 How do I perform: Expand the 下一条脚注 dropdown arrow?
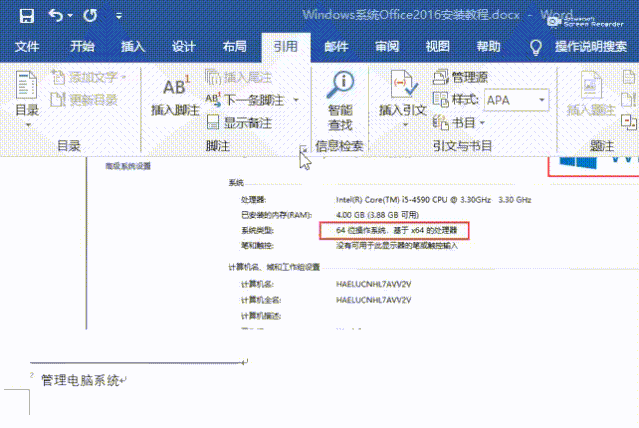(296, 100)
